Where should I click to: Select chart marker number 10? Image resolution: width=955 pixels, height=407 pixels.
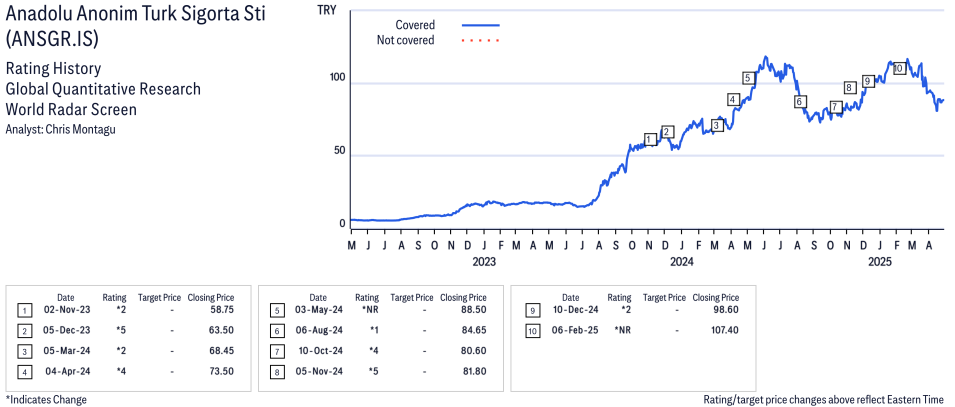tap(899, 68)
